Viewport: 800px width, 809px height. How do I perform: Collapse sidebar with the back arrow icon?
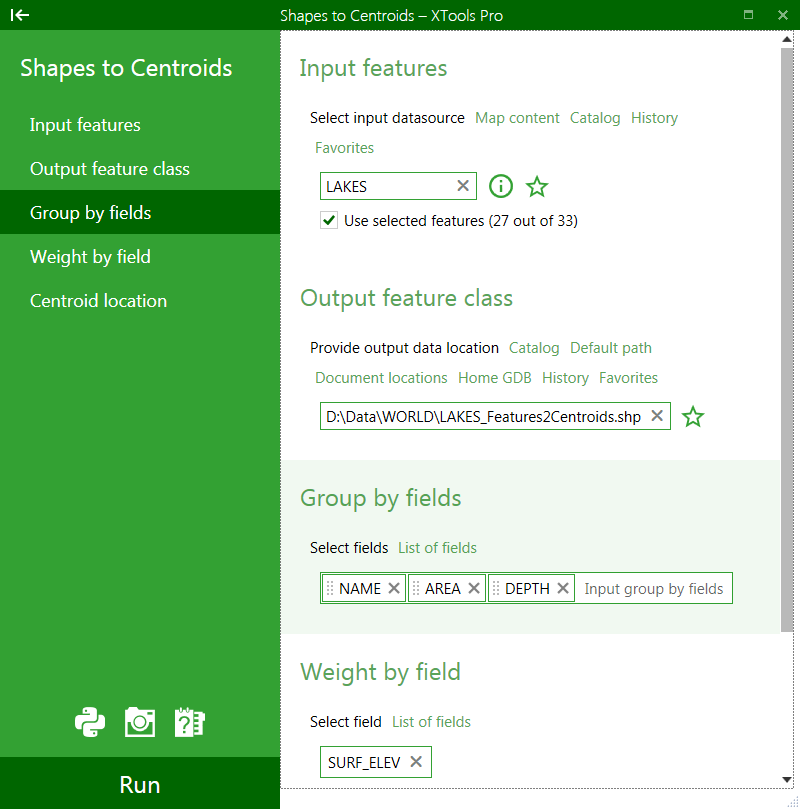20,15
